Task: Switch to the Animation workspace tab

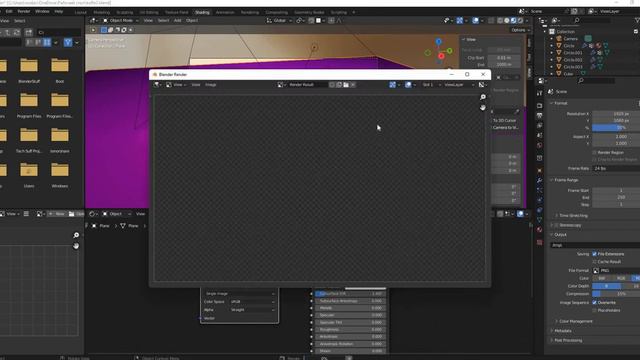Action: pos(225,12)
